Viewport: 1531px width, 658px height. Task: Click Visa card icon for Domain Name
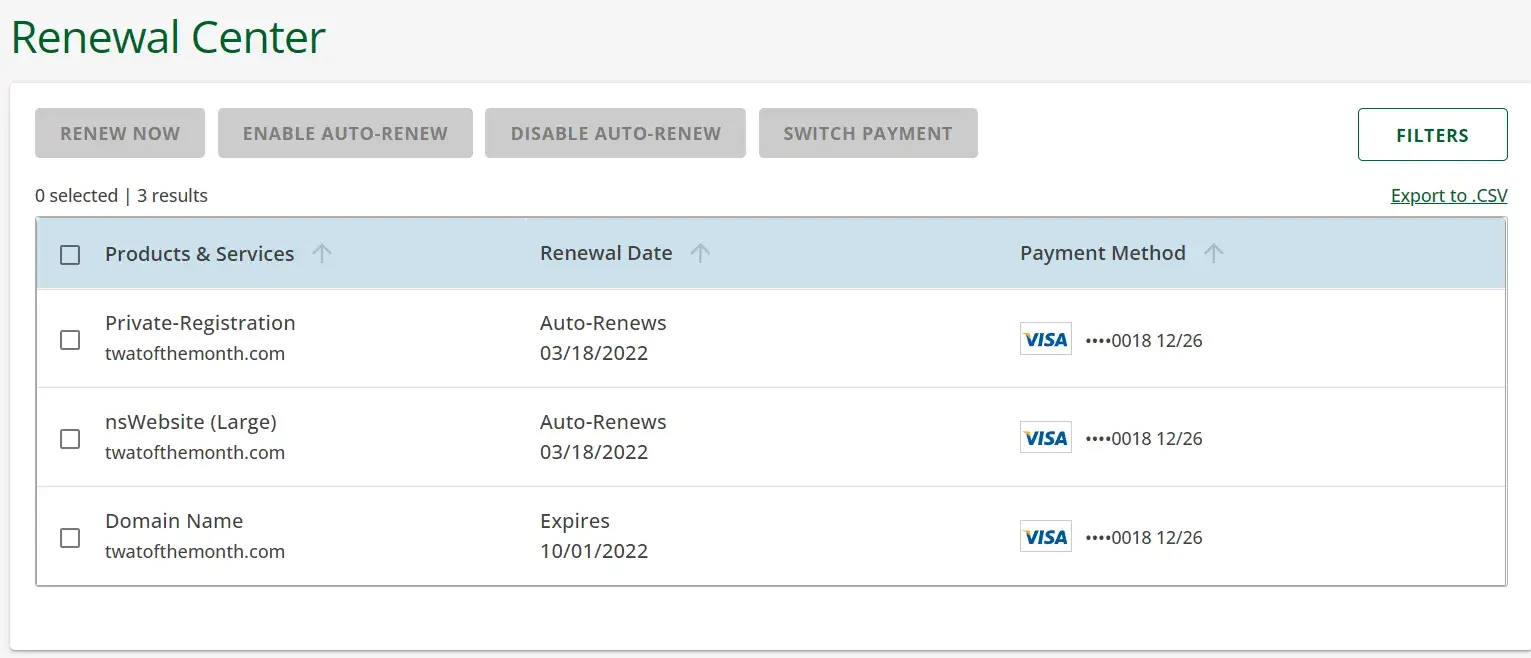[1045, 537]
